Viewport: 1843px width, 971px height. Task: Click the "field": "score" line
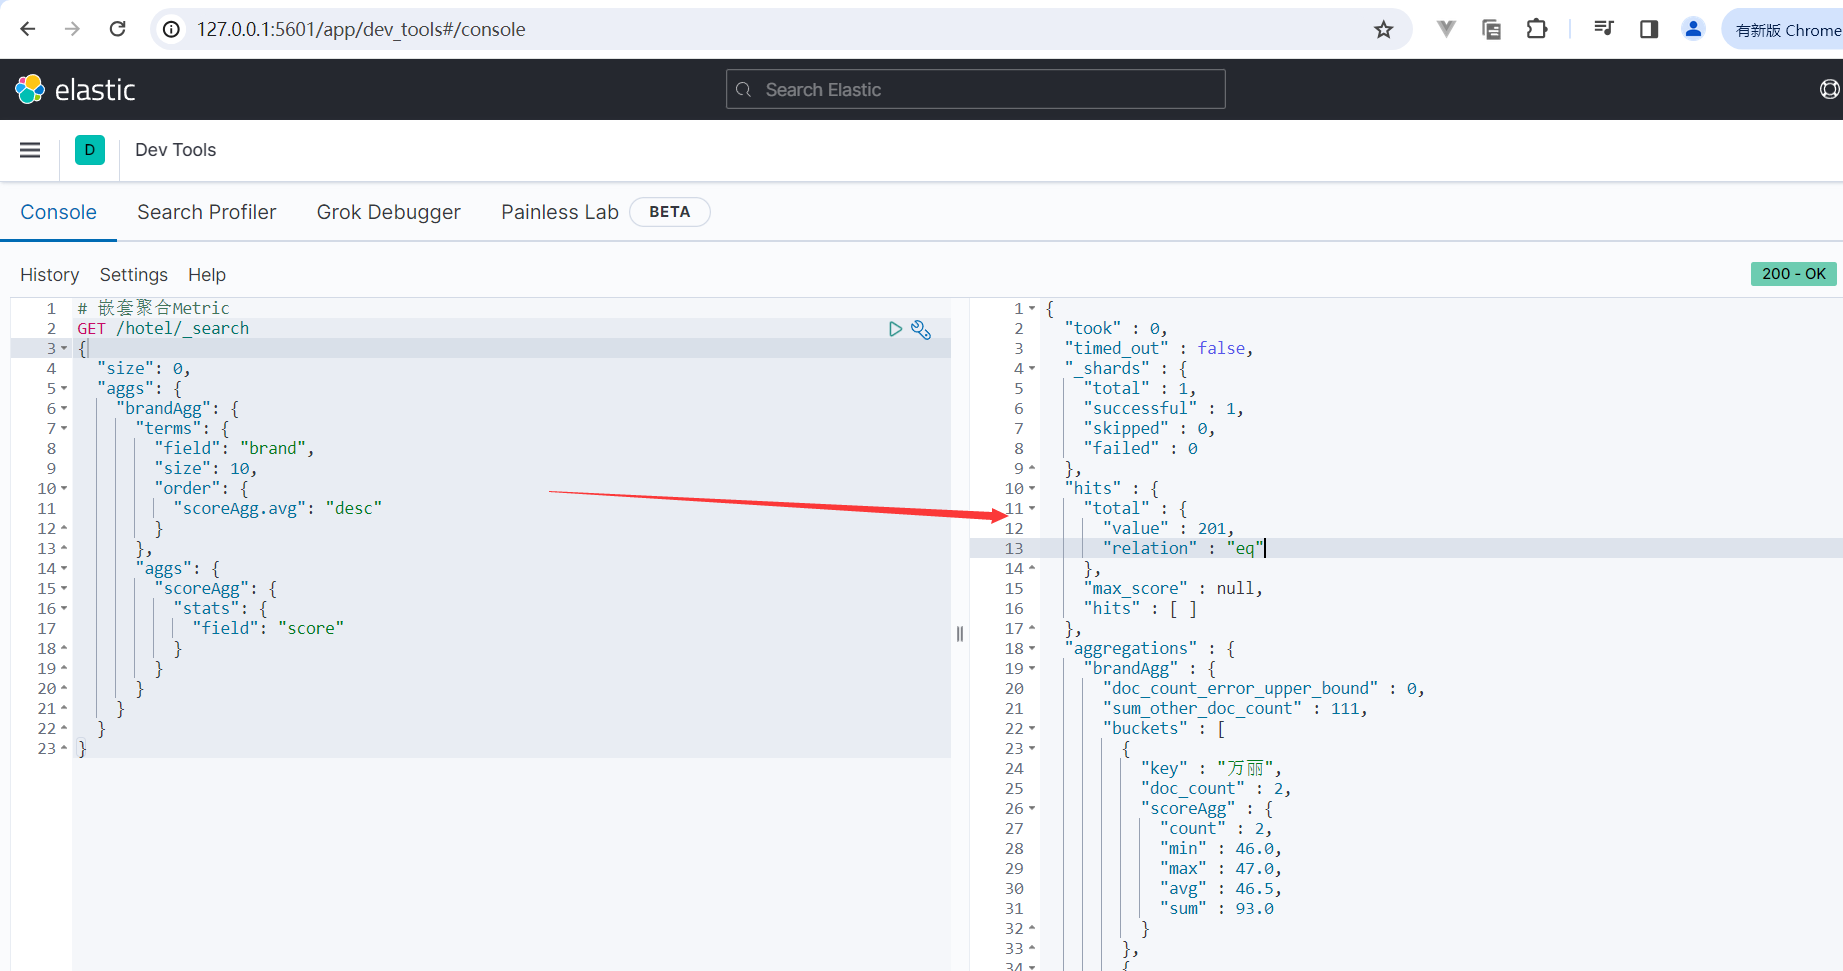pyautogui.click(x=268, y=628)
